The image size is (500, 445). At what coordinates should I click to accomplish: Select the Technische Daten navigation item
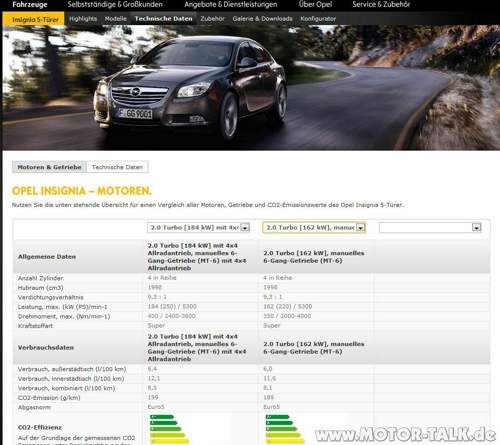[163, 19]
